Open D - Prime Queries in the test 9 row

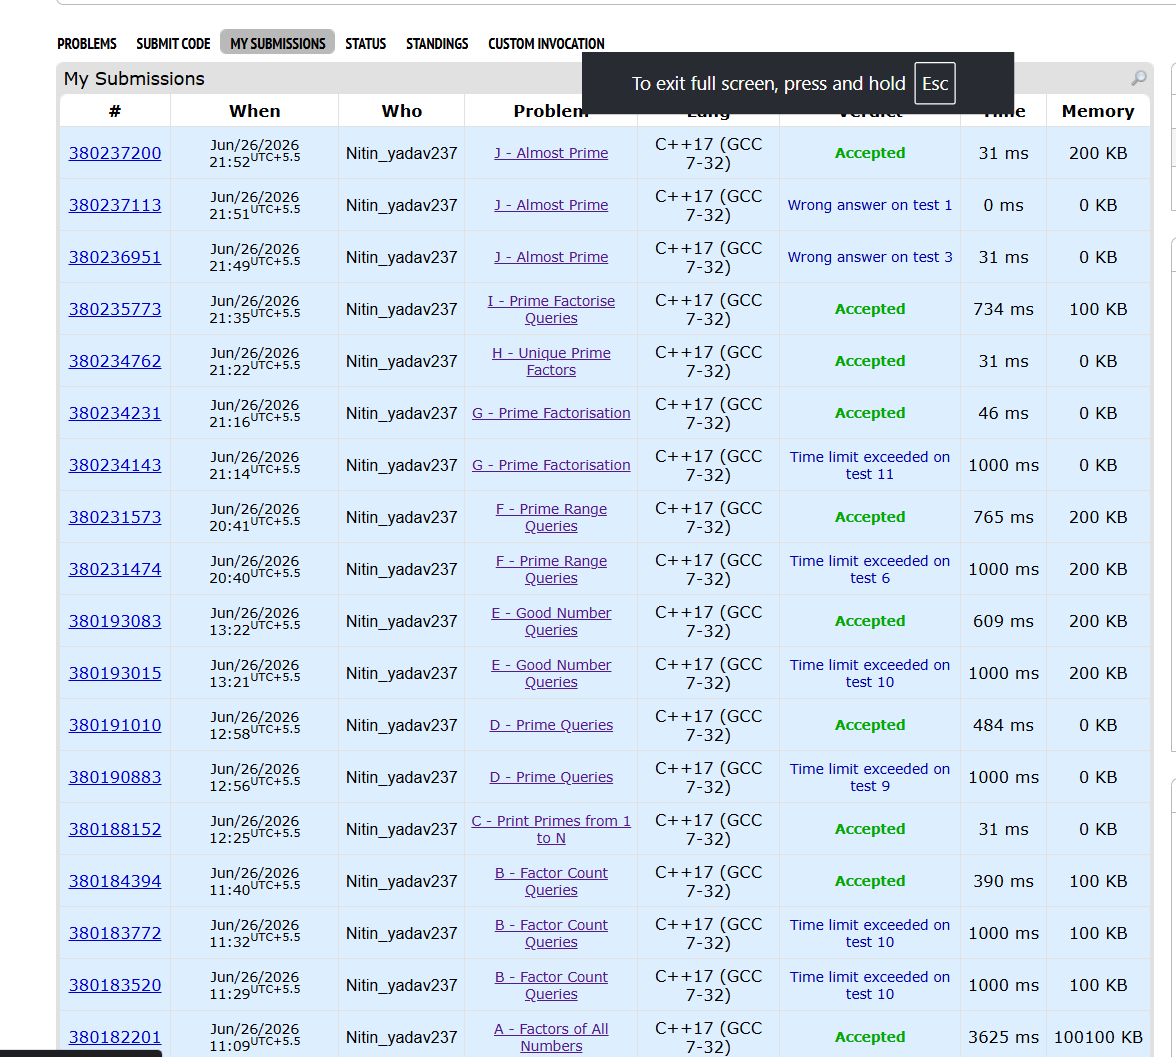551,777
